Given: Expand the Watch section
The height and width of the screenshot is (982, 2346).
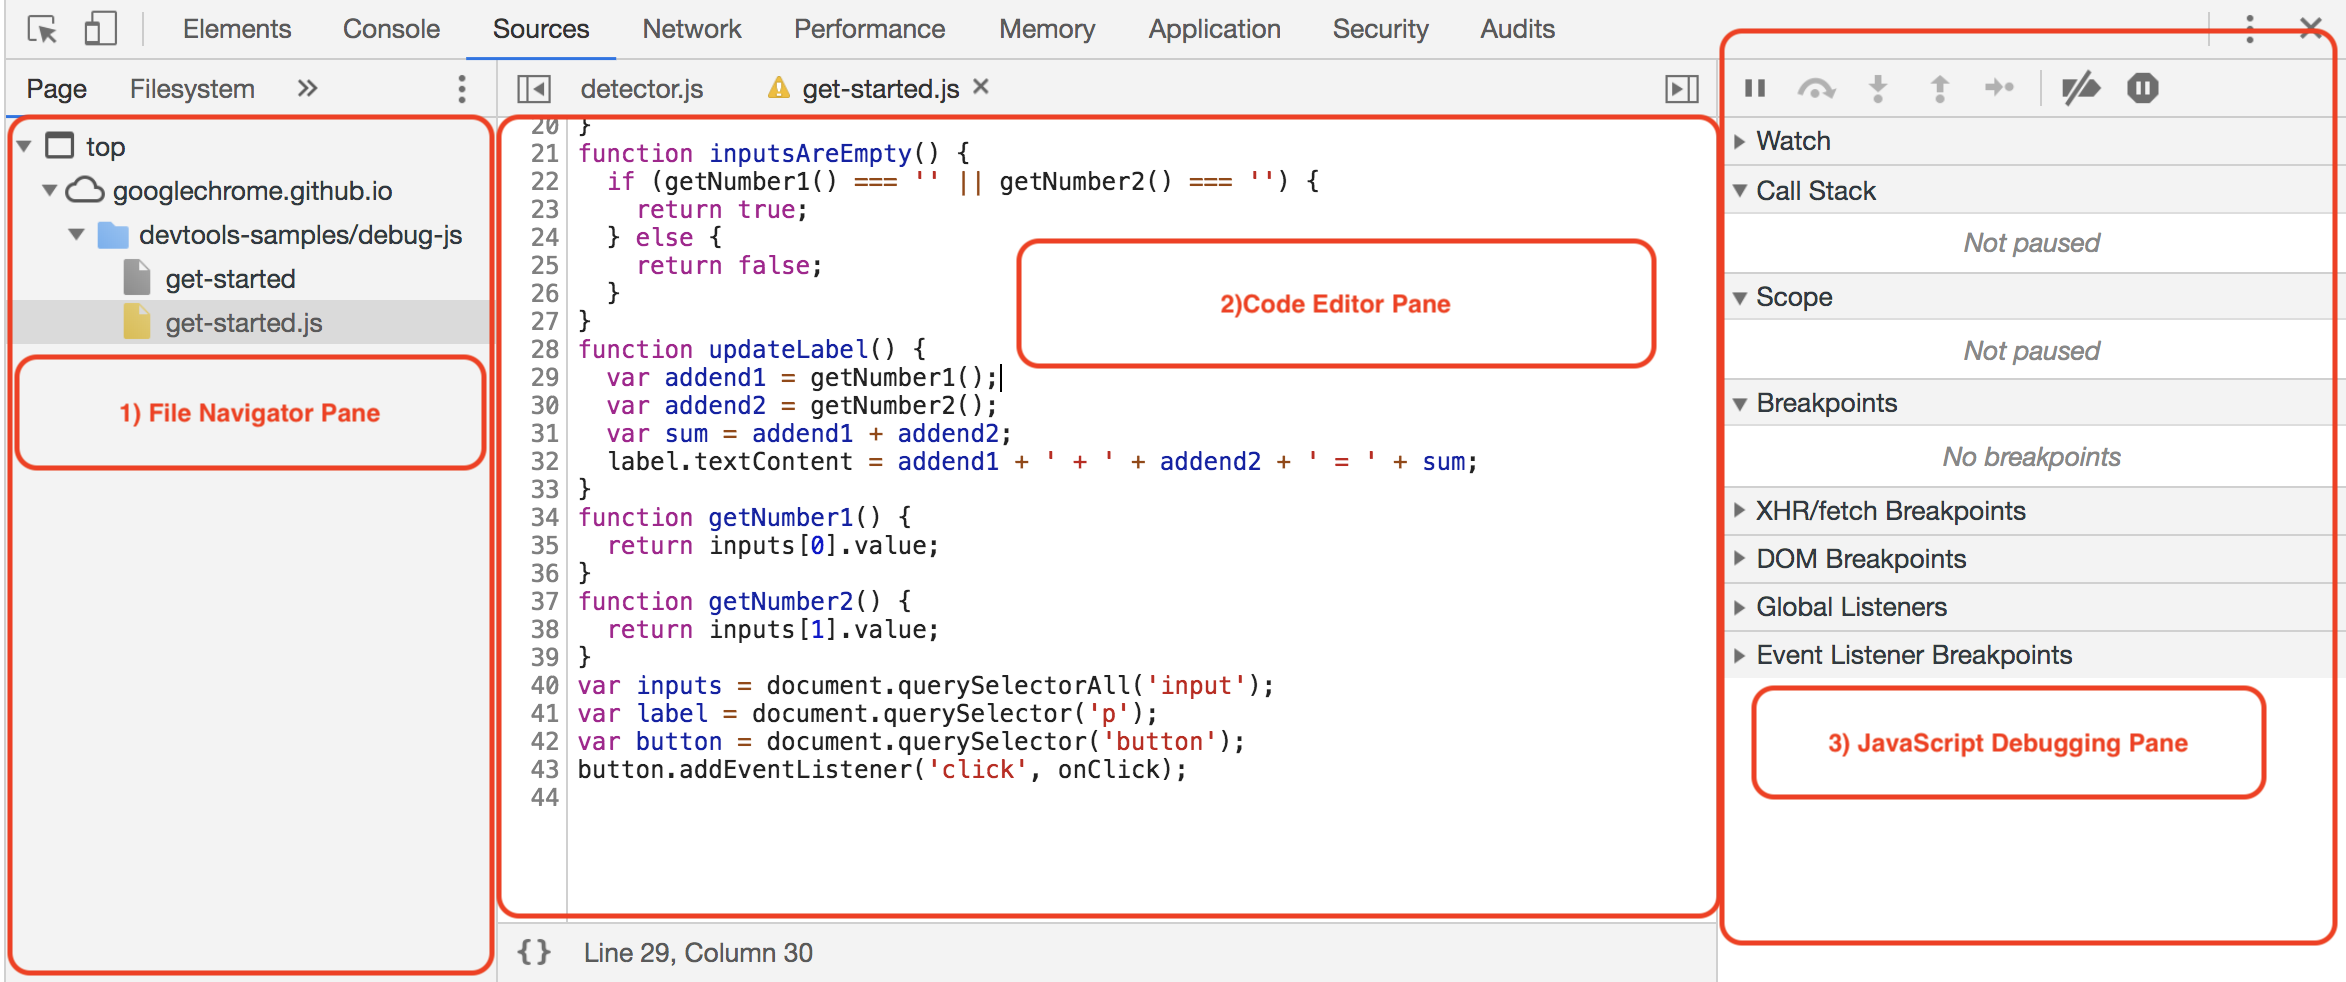Looking at the screenshot, I should (1739, 141).
